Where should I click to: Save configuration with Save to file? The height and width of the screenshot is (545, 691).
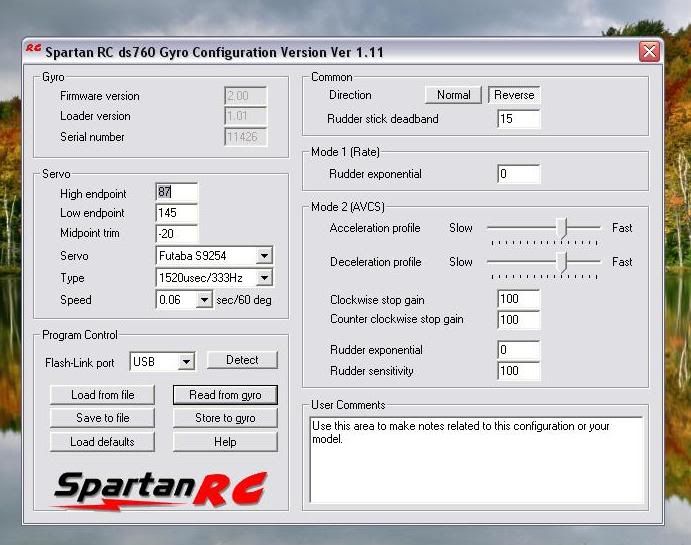coord(102,418)
